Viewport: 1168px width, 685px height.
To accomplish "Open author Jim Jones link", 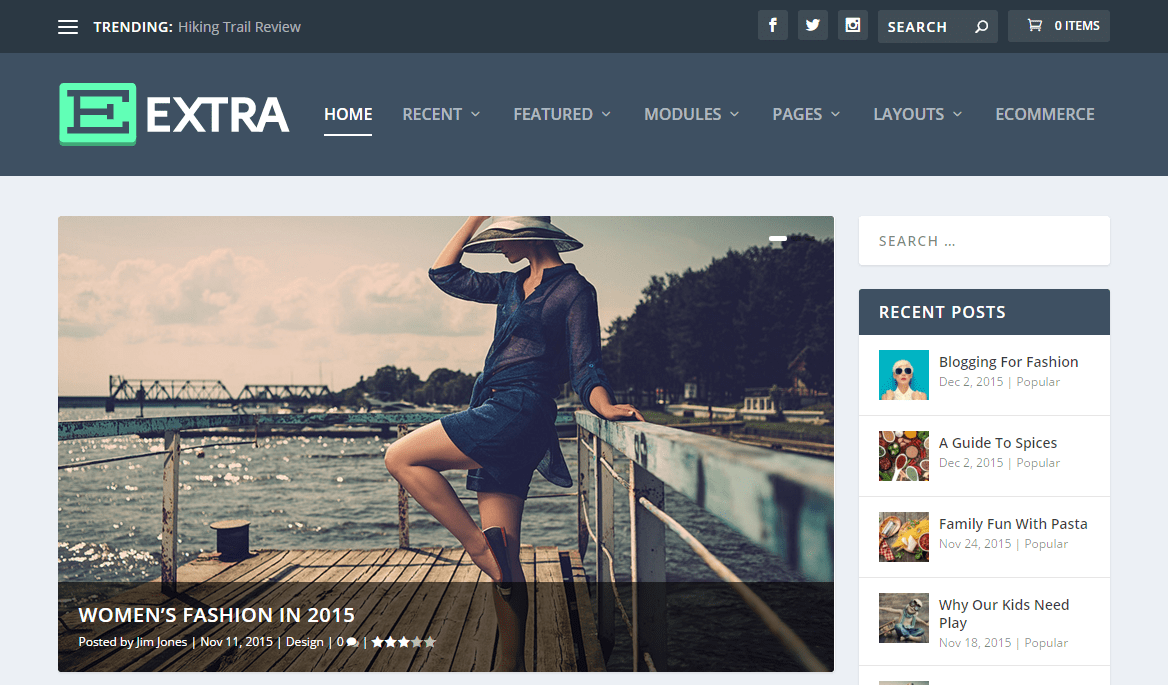I will [x=161, y=642].
